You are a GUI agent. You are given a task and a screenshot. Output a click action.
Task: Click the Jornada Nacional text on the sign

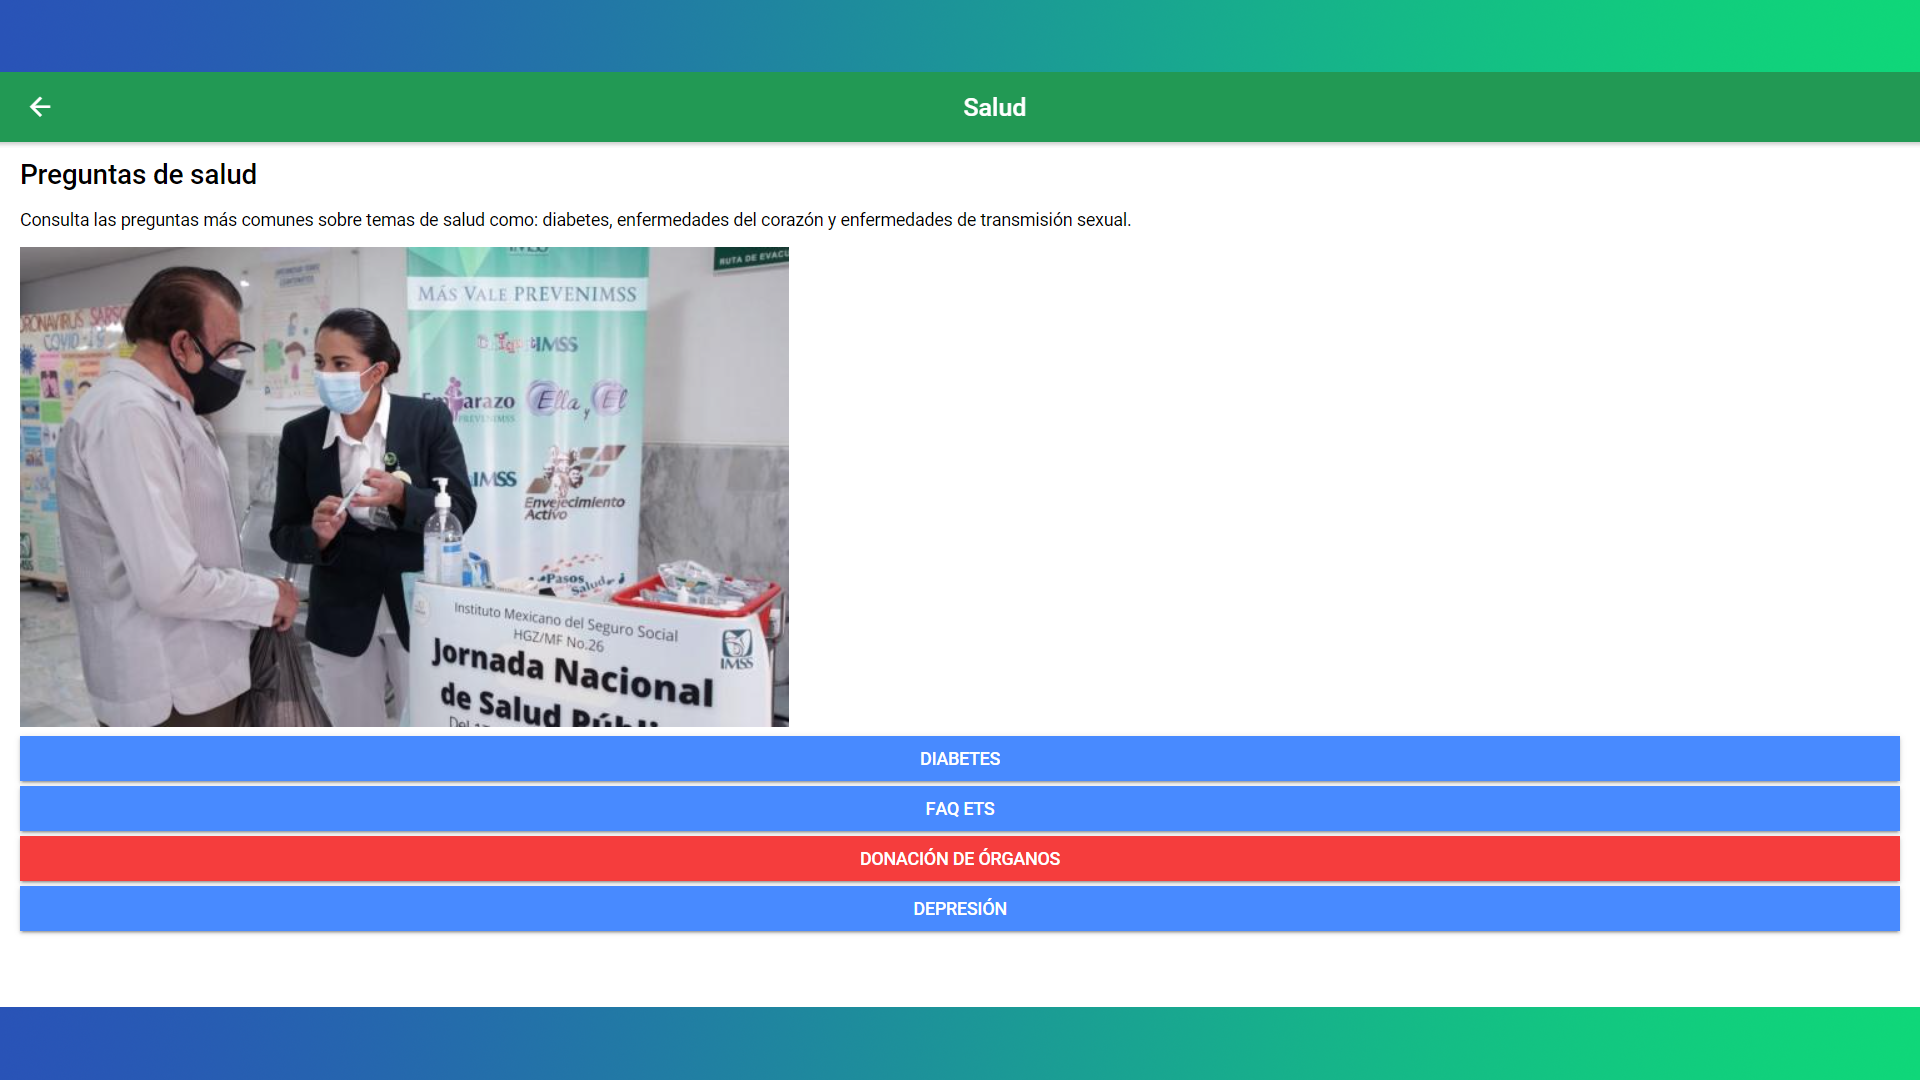pyautogui.click(x=572, y=675)
